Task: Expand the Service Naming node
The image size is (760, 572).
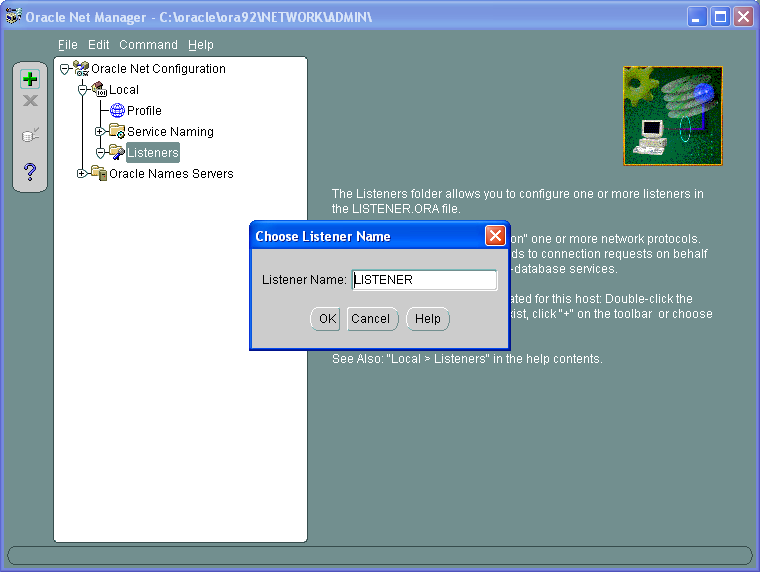Action: pyautogui.click(x=100, y=131)
